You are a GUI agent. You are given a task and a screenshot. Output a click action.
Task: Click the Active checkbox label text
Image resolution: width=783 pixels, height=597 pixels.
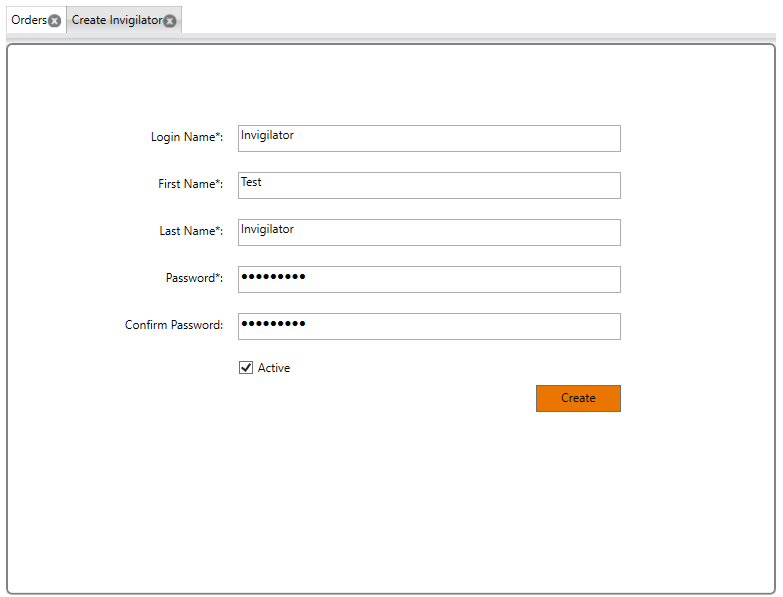point(274,368)
